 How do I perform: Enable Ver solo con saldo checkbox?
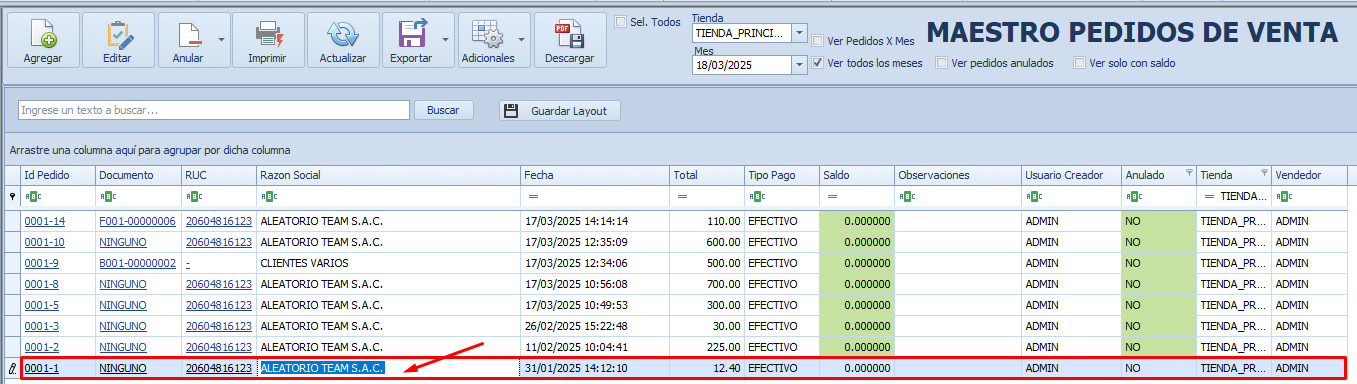click(1079, 63)
